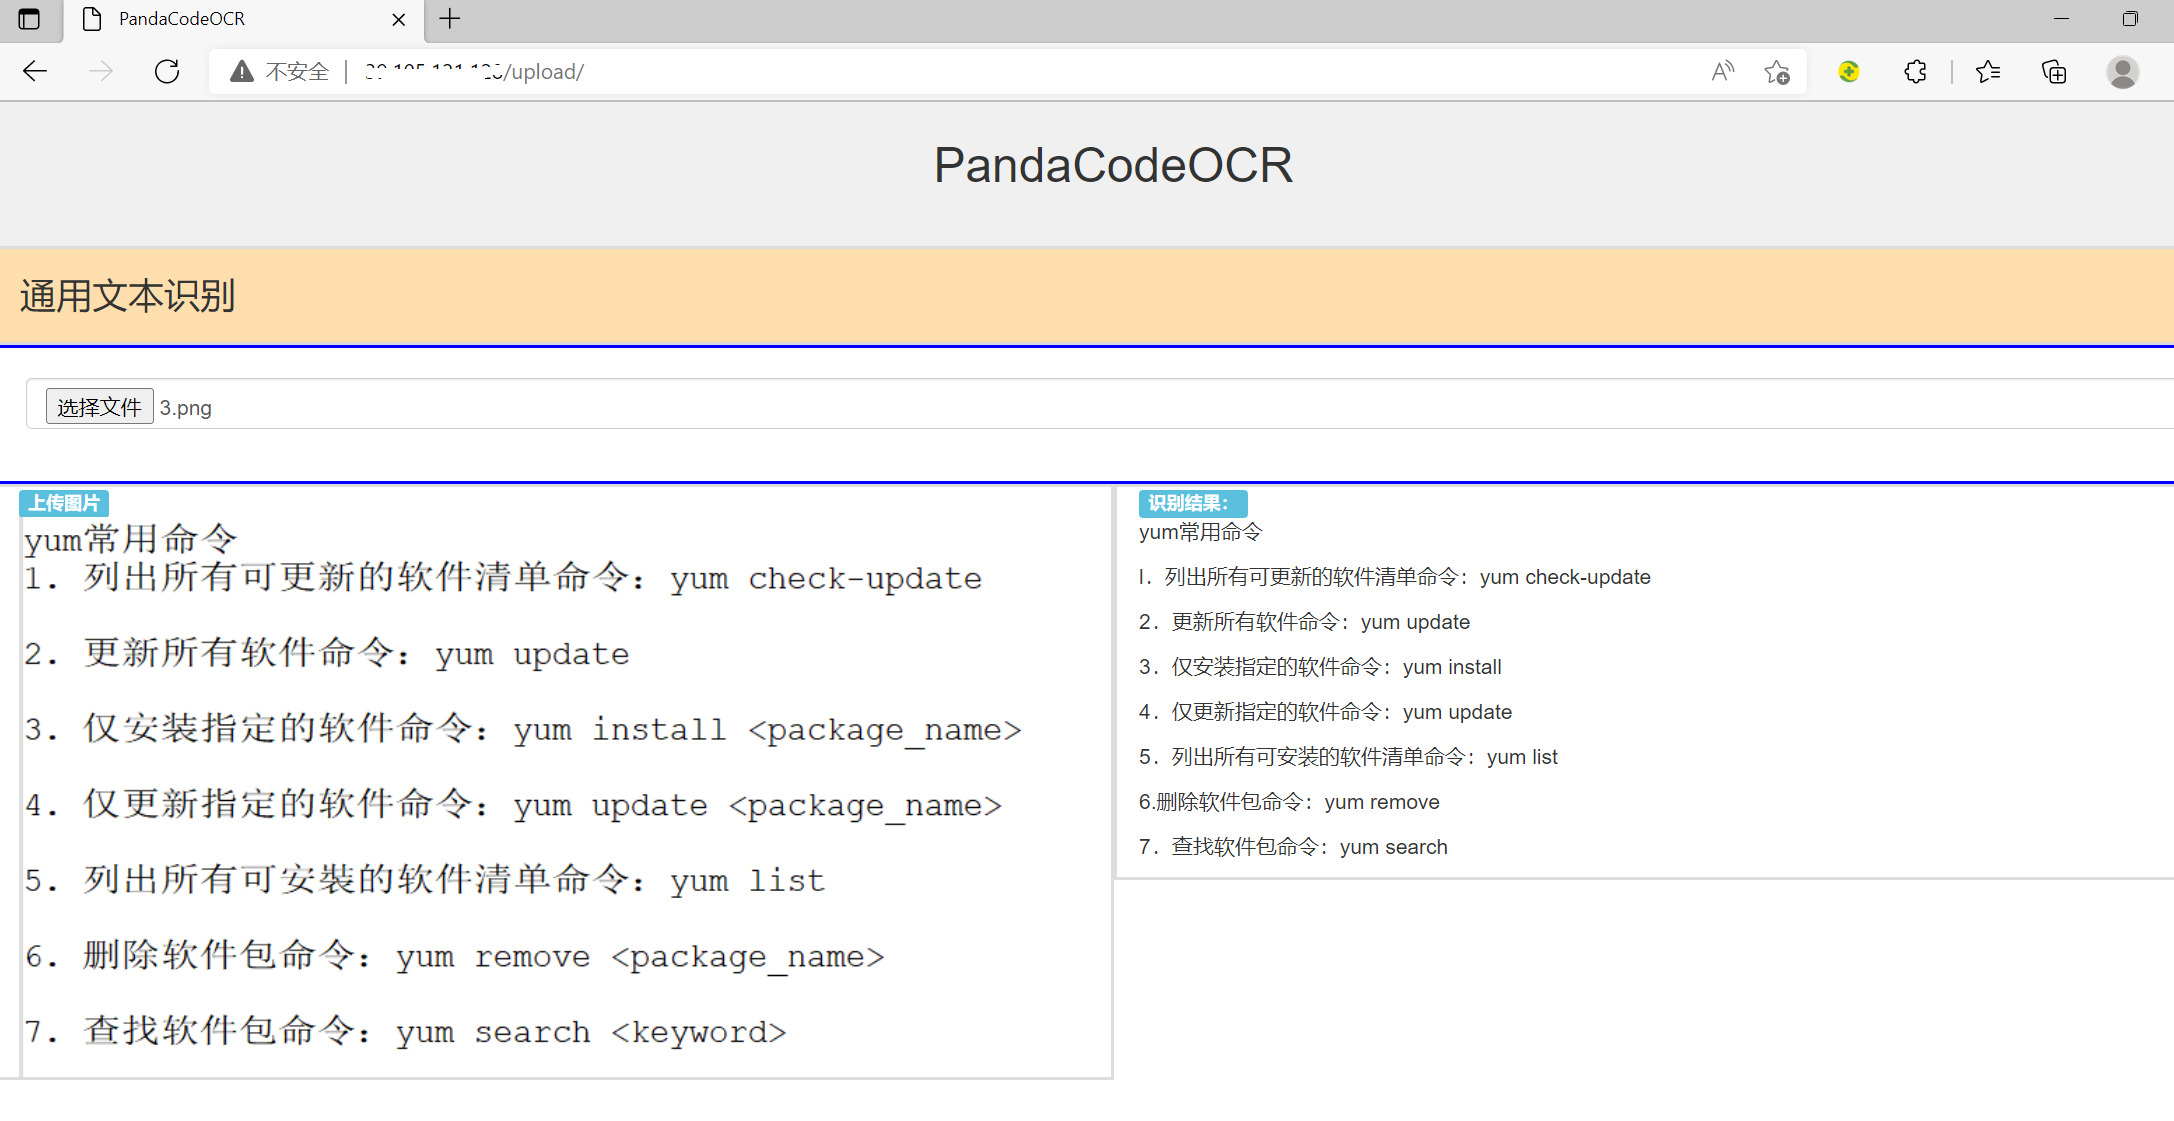
Task: Reload the page with refresh icon
Action: [x=167, y=71]
